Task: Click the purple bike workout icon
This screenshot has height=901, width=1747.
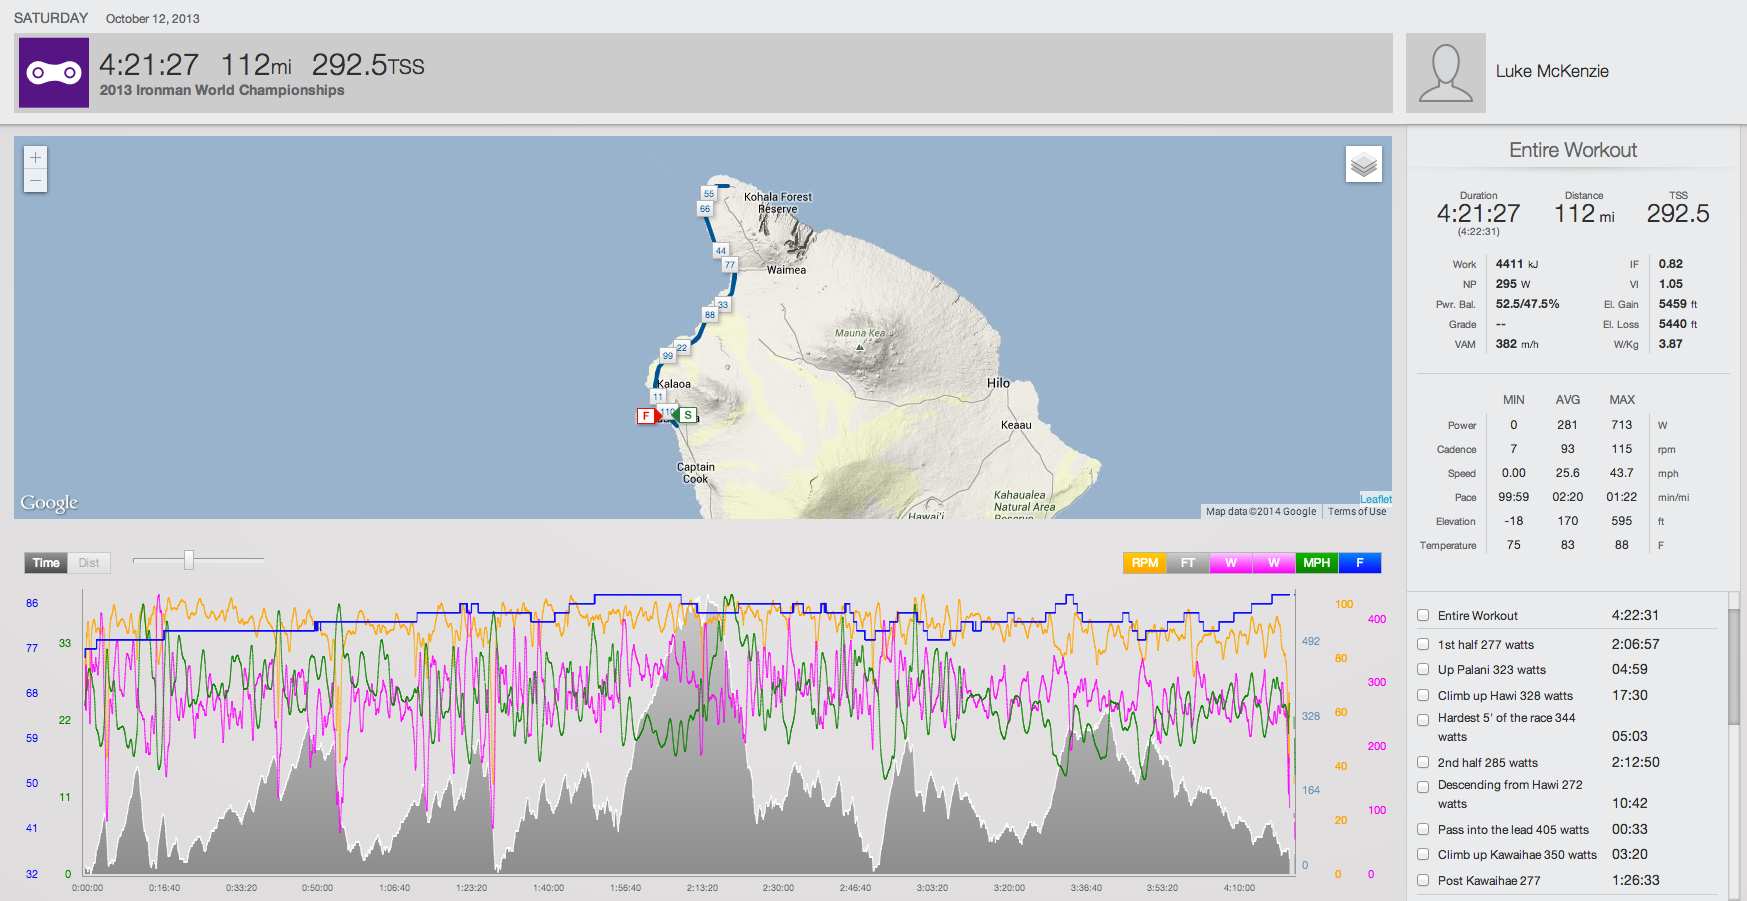Action: pyautogui.click(x=54, y=73)
